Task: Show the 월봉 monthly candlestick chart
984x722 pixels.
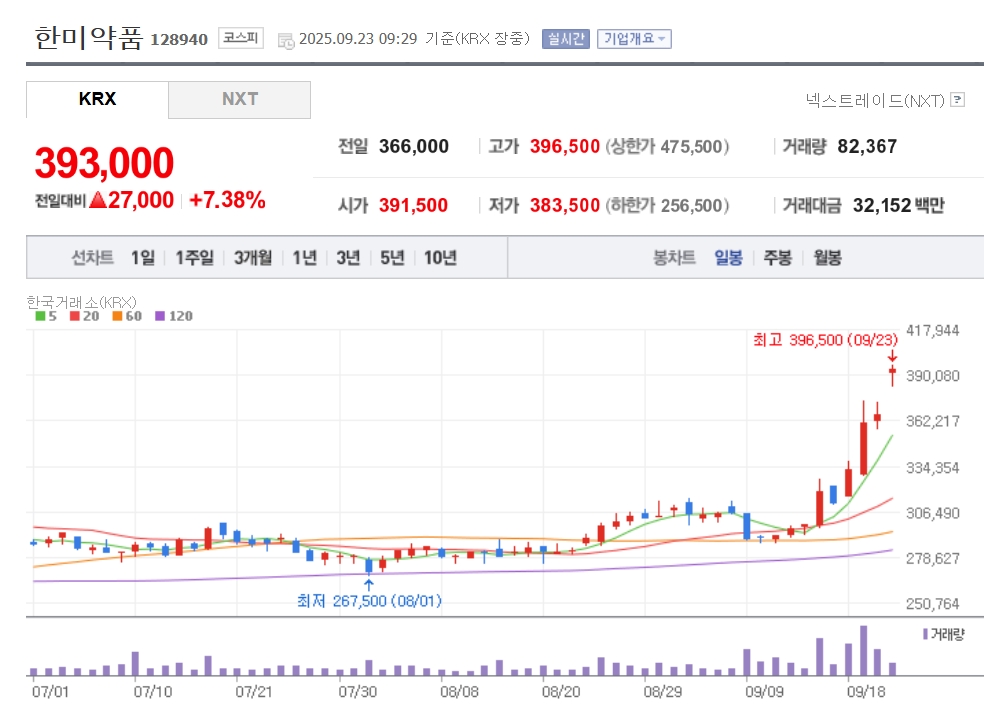Action: tap(827, 257)
